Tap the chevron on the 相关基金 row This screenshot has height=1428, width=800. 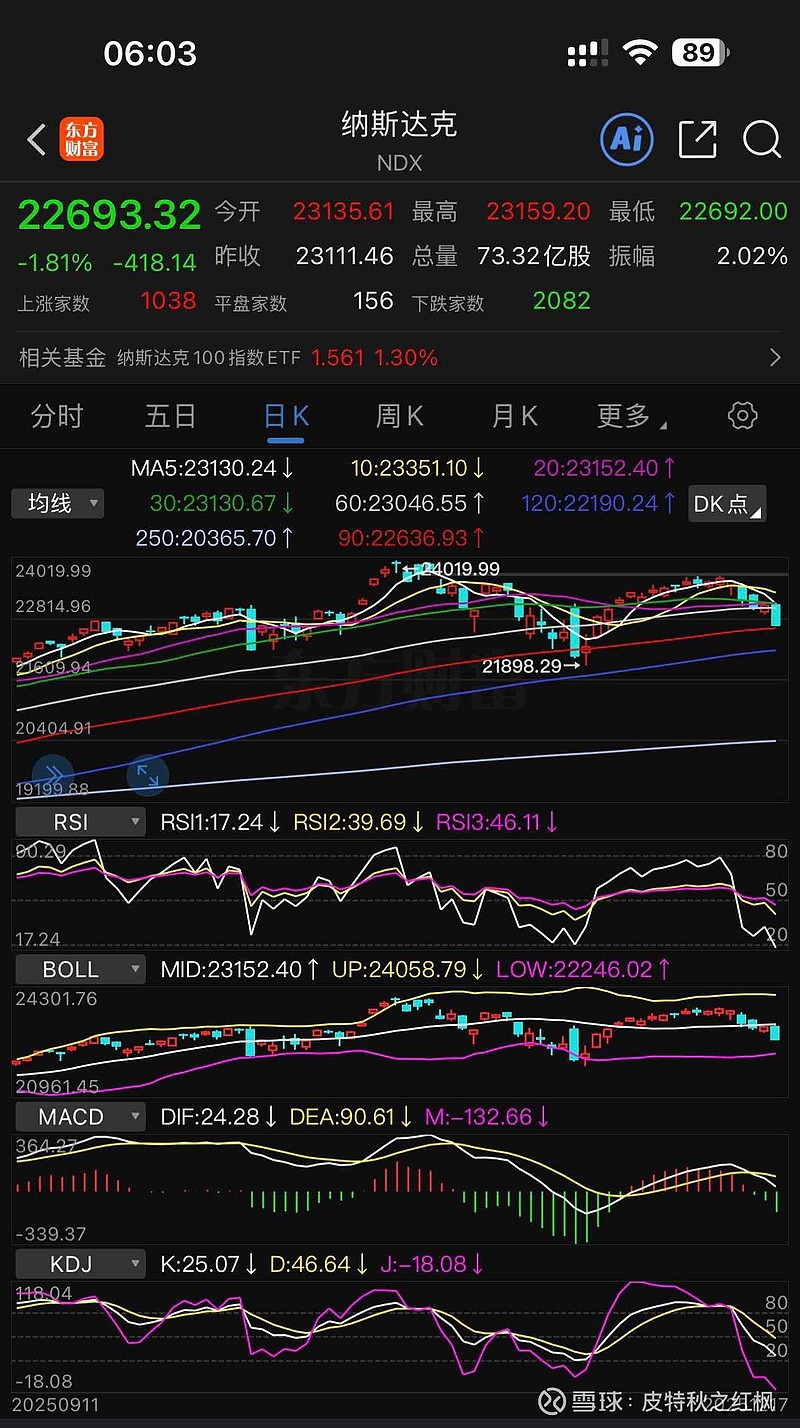pyautogui.click(x=773, y=357)
